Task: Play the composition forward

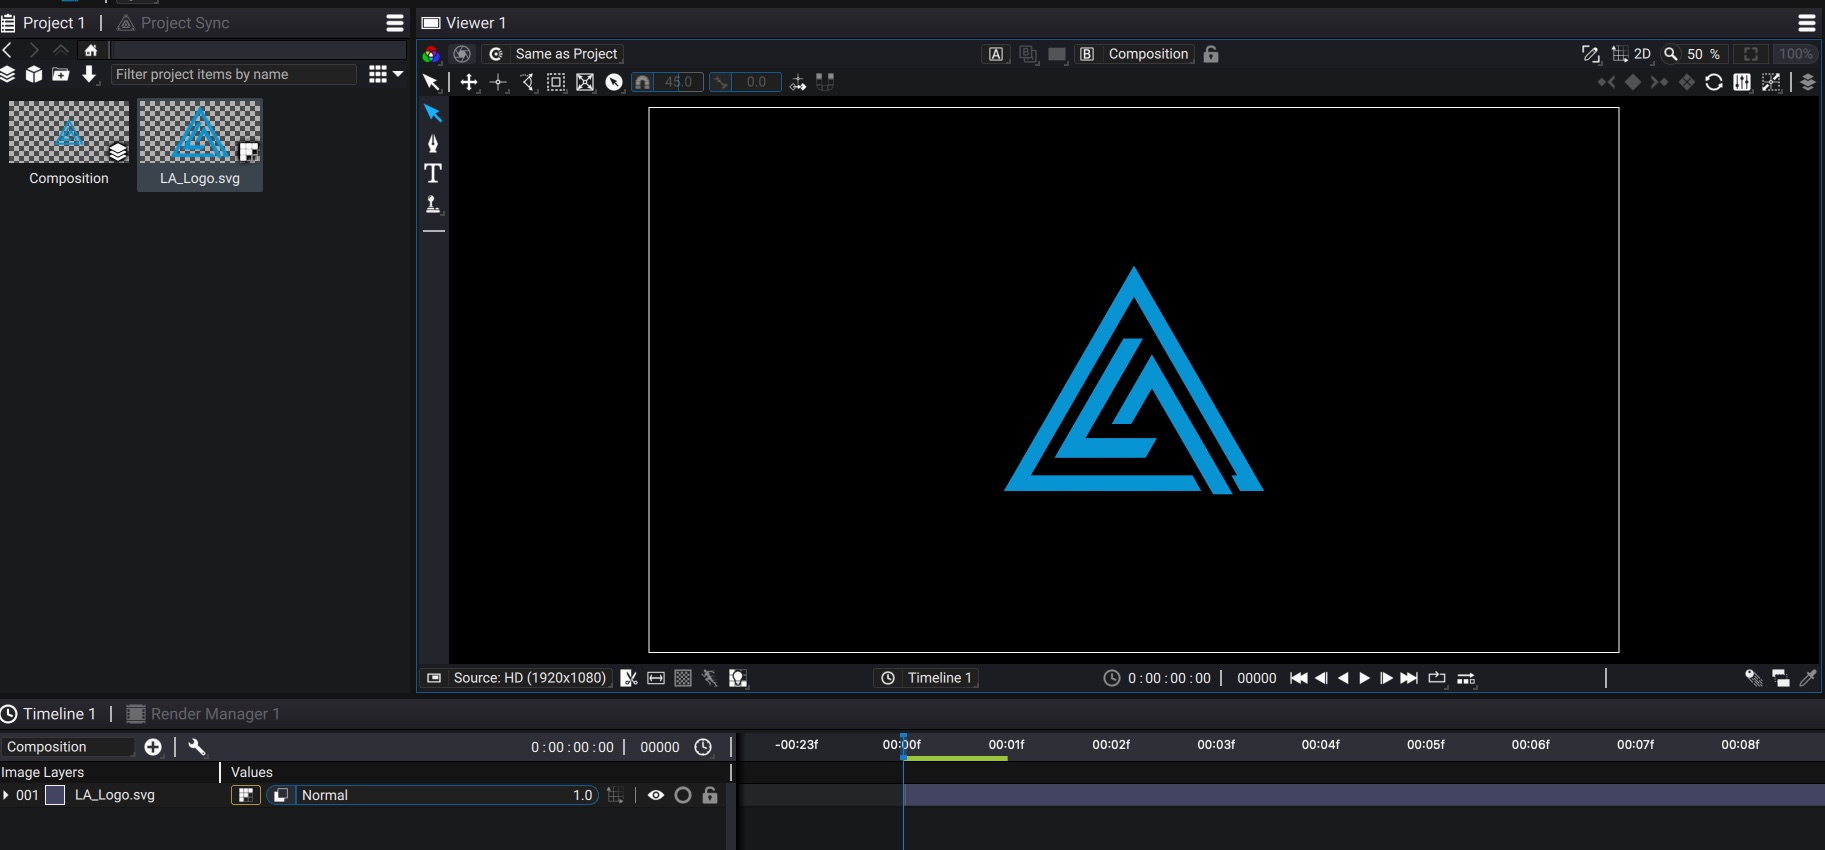Action: coord(1364,678)
